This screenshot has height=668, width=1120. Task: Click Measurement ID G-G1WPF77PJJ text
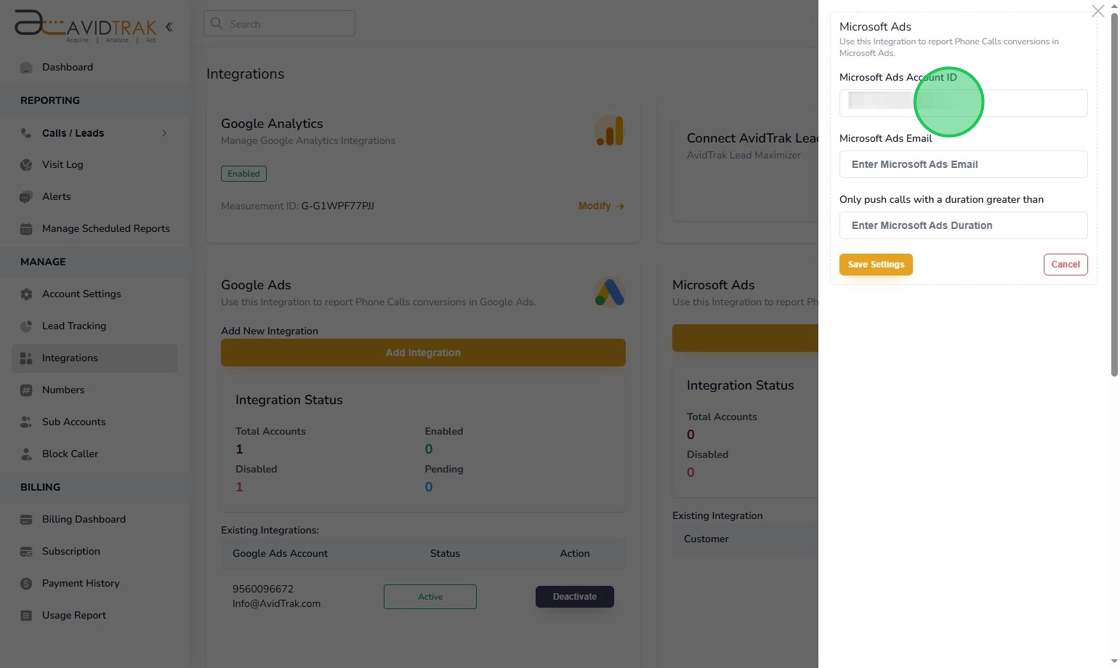pos(297,206)
